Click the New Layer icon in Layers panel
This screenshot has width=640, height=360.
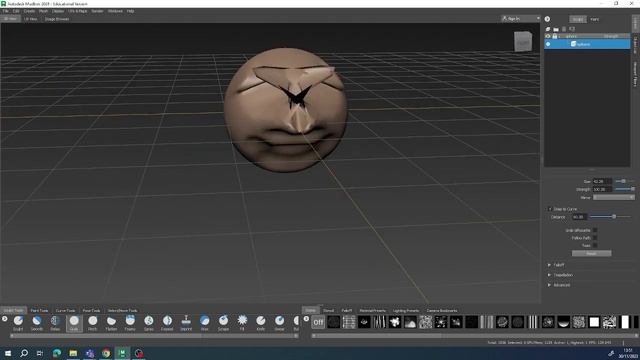[x=548, y=29]
